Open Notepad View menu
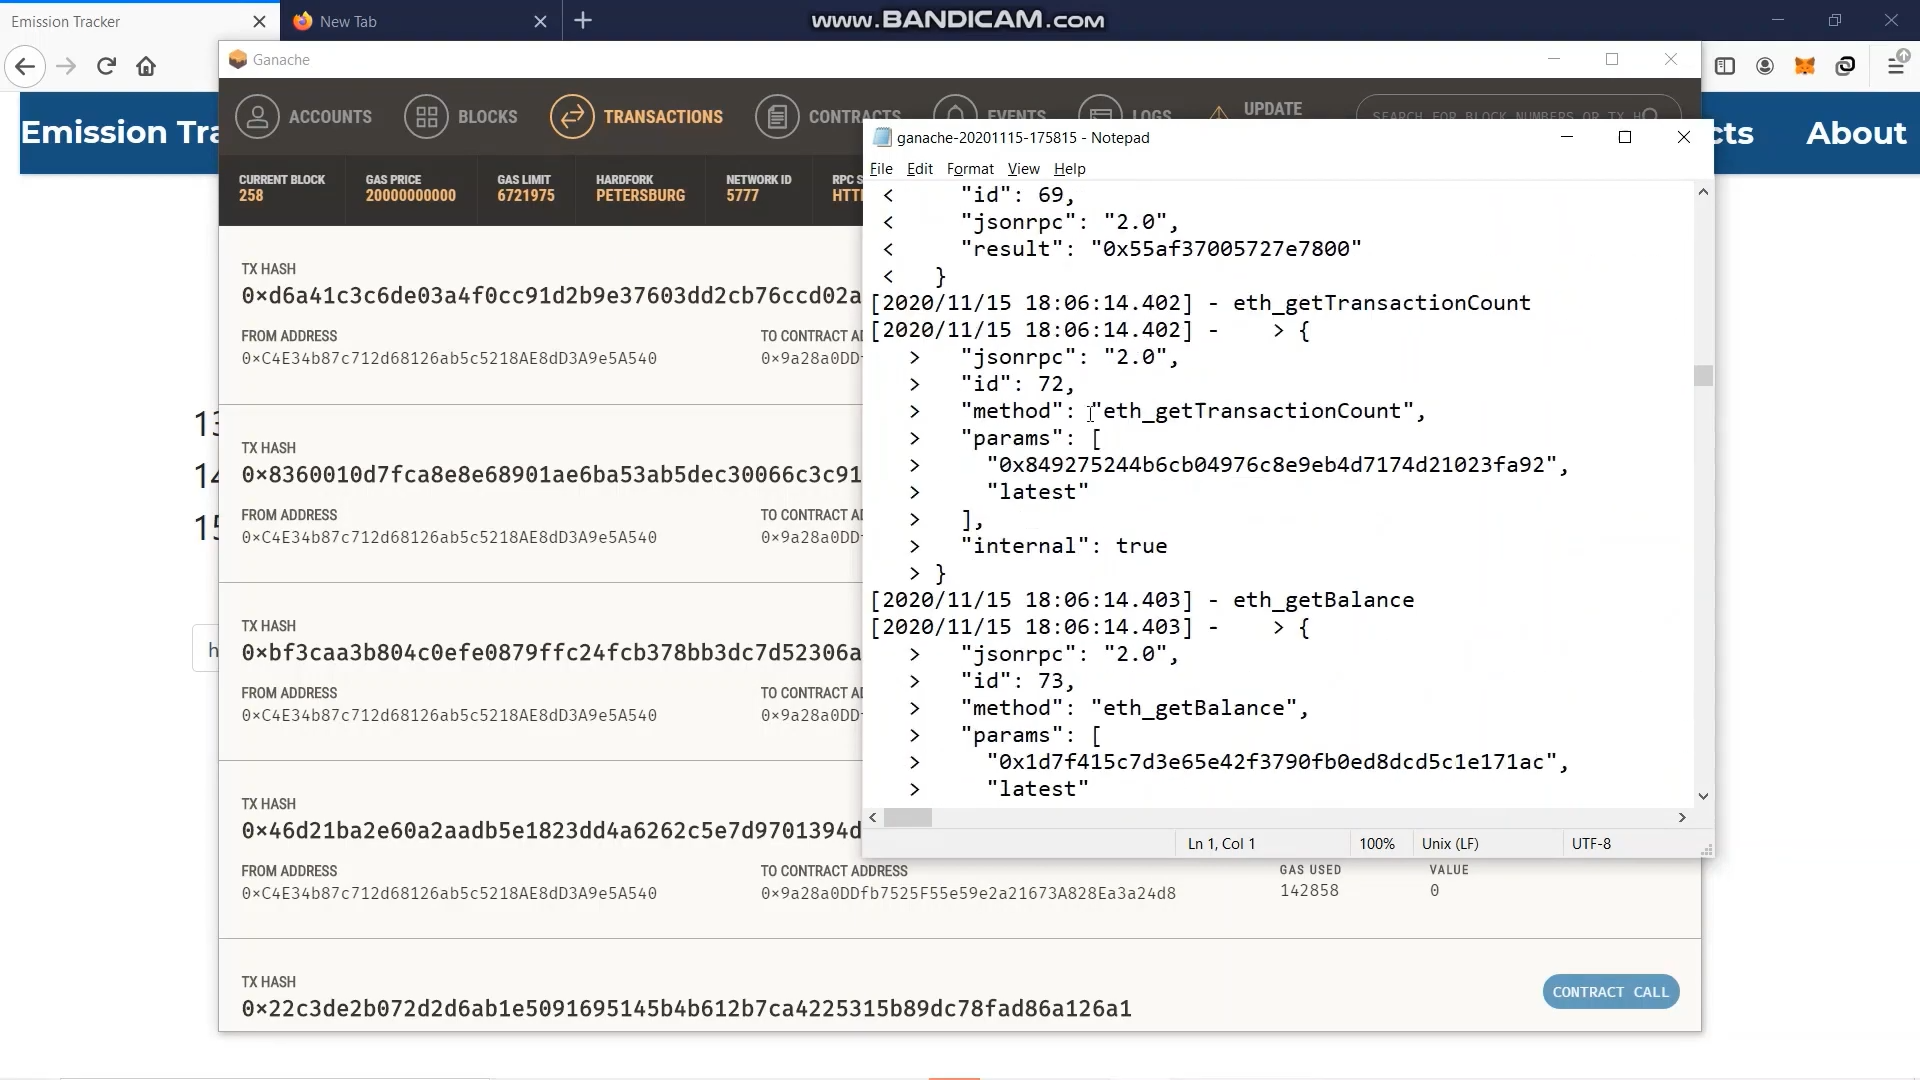Screen dimensions: 1920x1080 click(x=1023, y=169)
